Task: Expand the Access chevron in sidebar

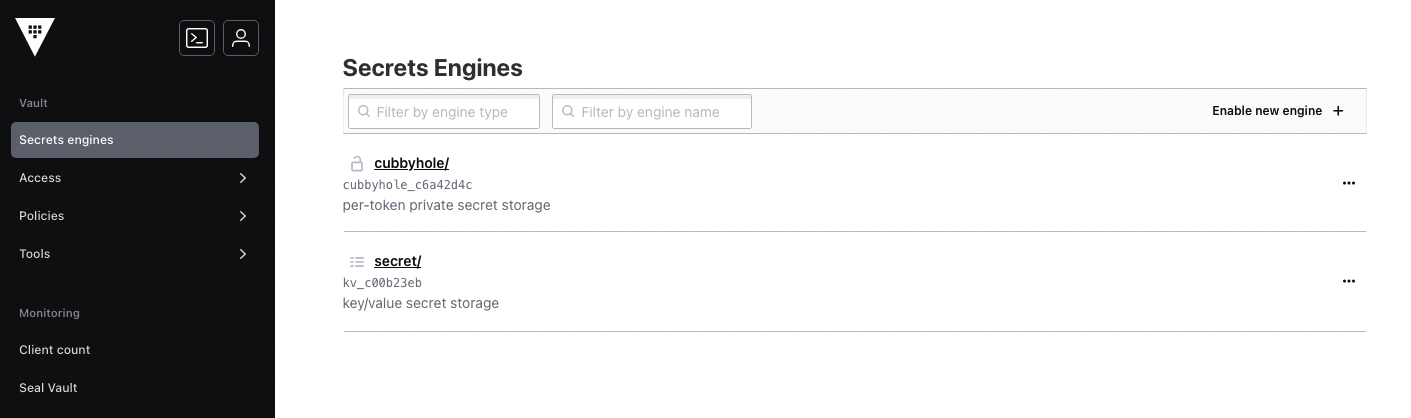Action: click(243, 178)
